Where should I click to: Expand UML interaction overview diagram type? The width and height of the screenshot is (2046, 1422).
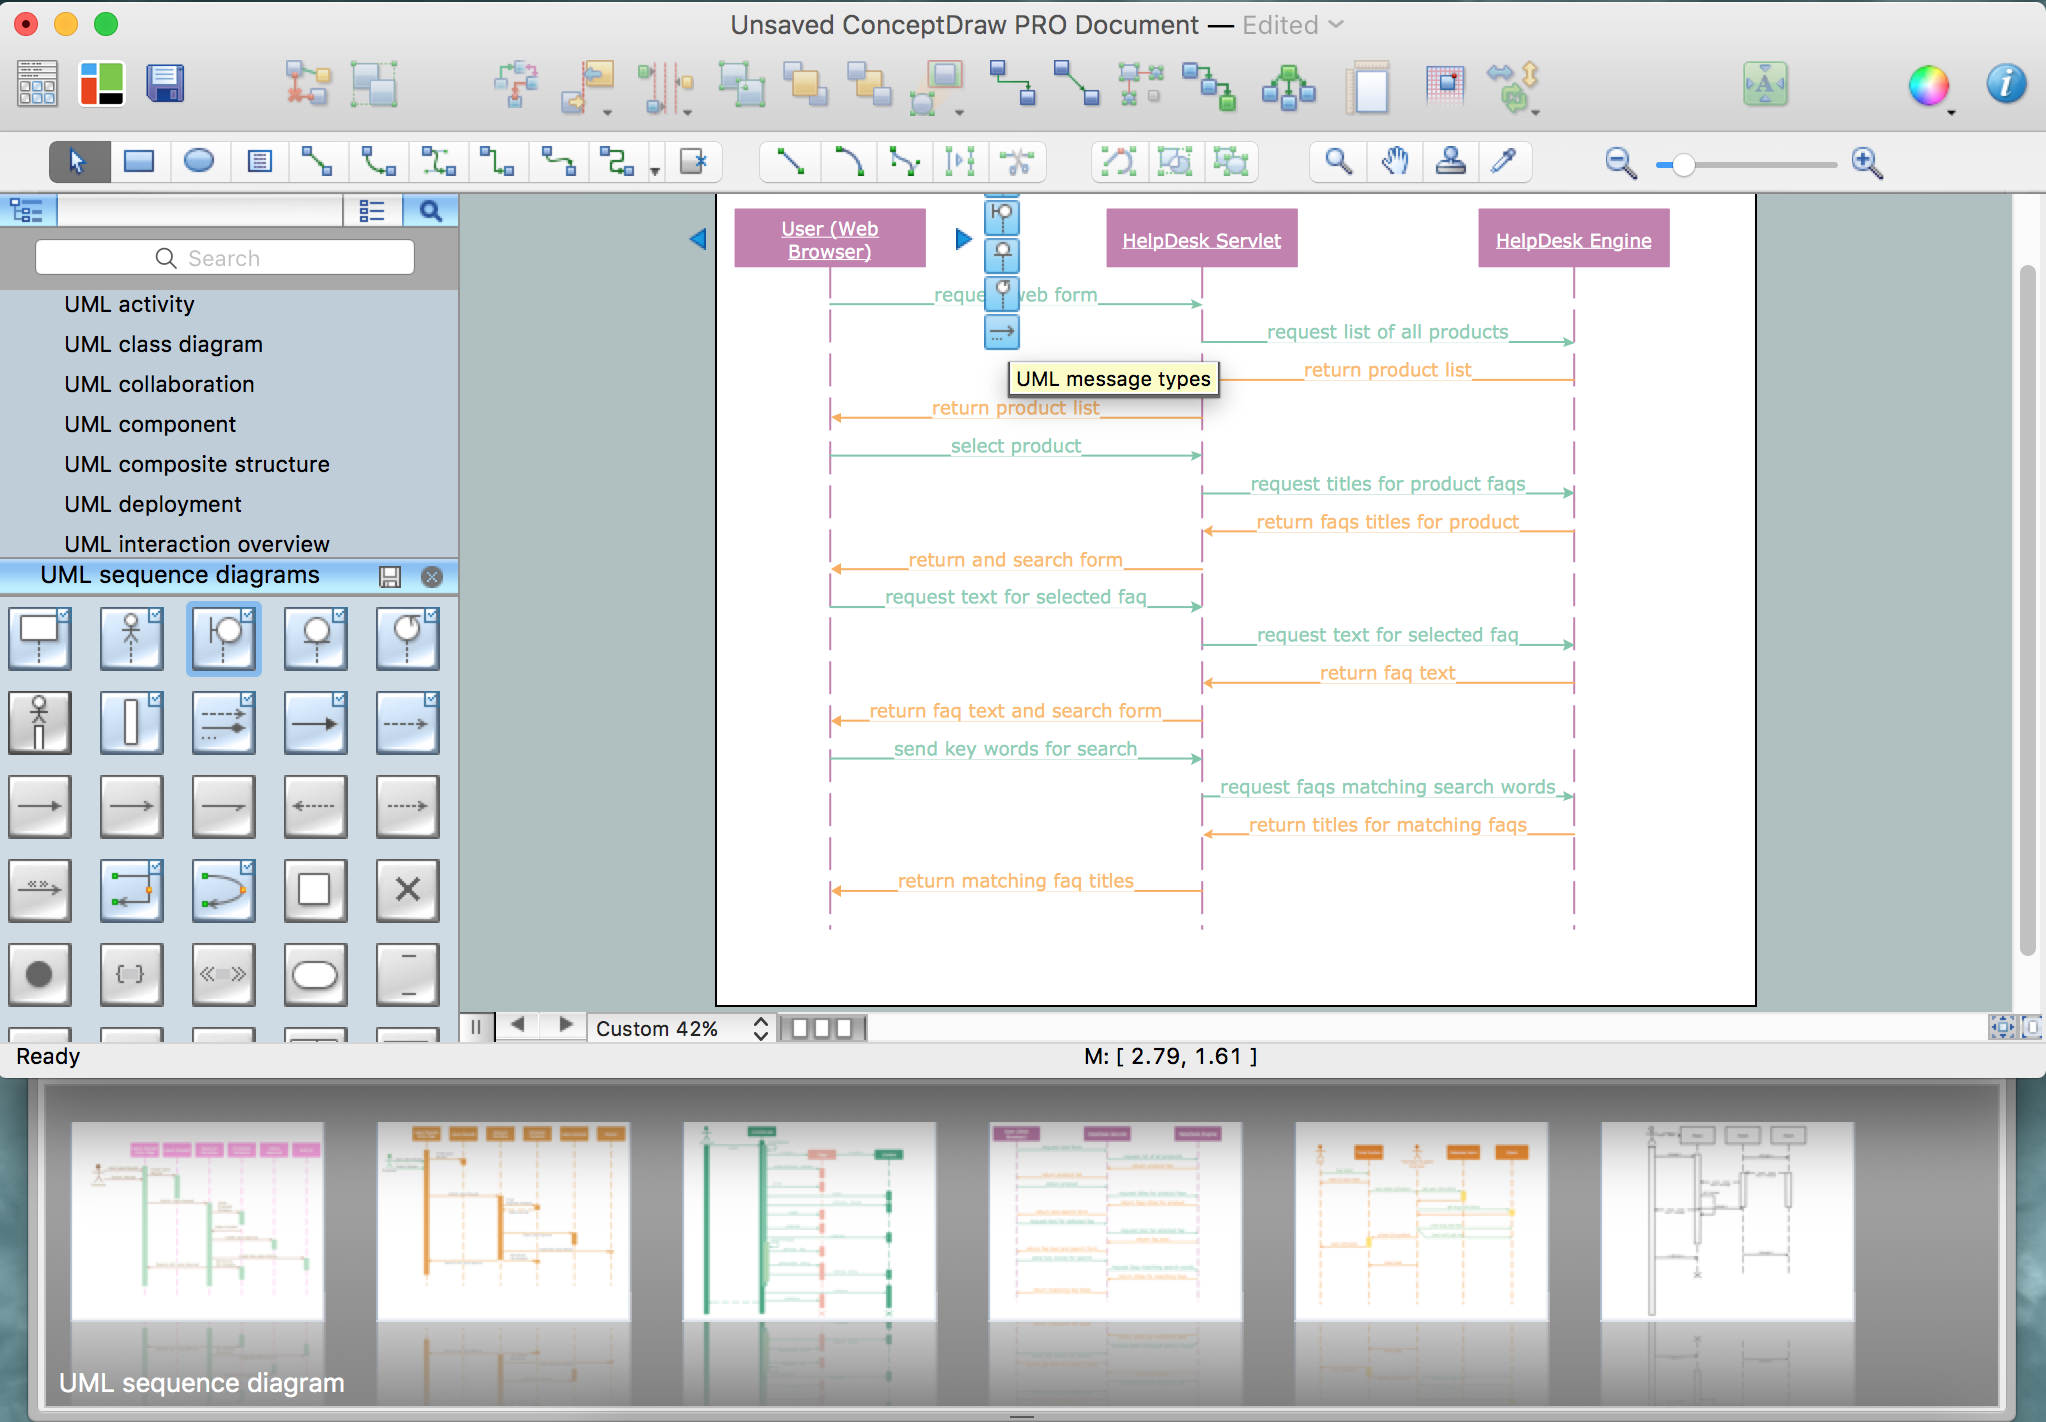[x=197, y=542]
